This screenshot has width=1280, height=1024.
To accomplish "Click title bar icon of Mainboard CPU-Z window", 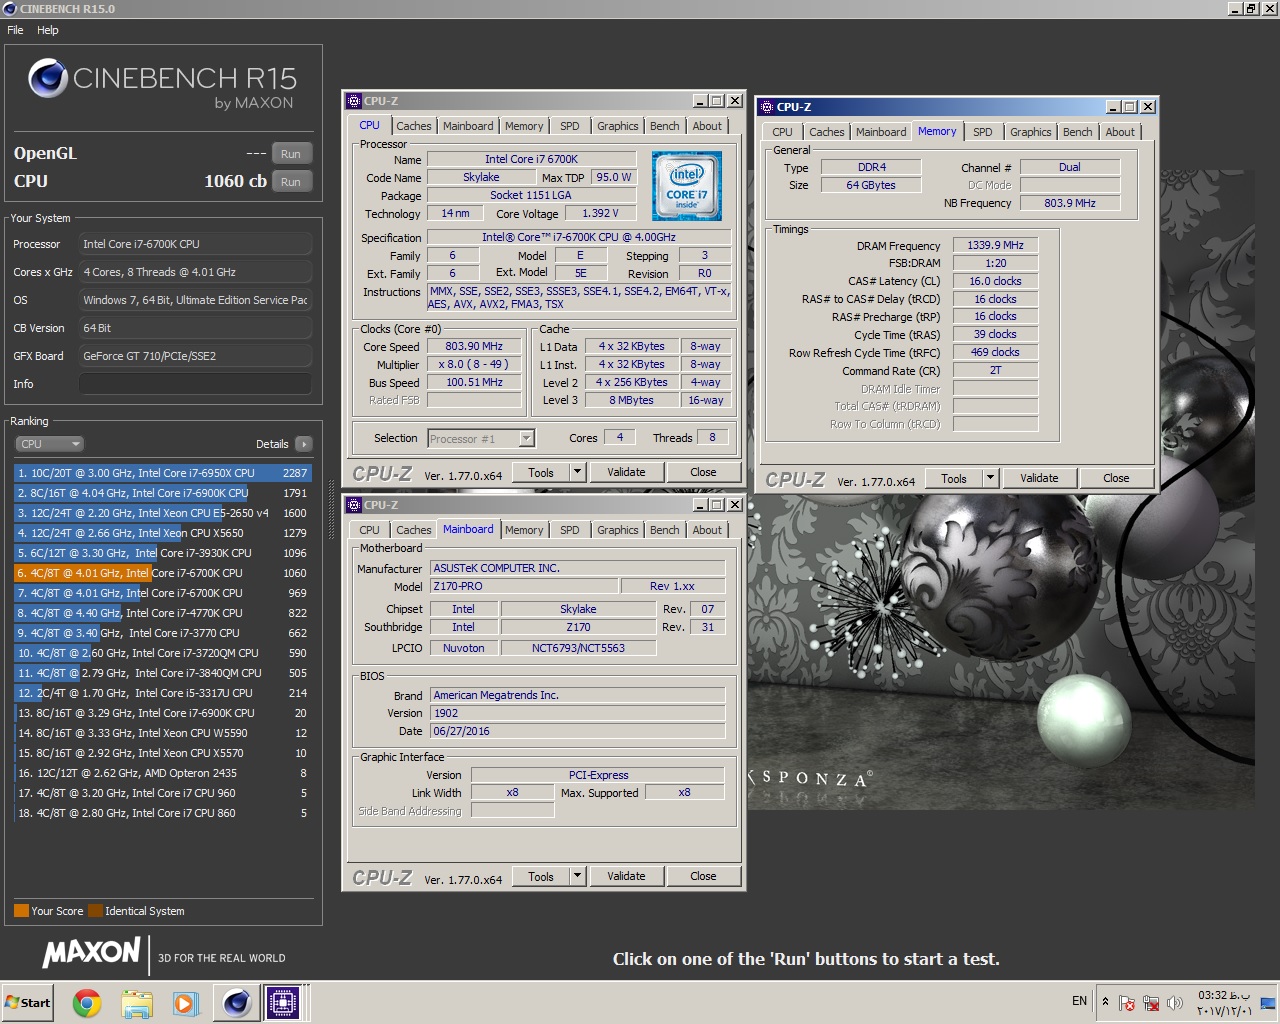I will (354, 505).
